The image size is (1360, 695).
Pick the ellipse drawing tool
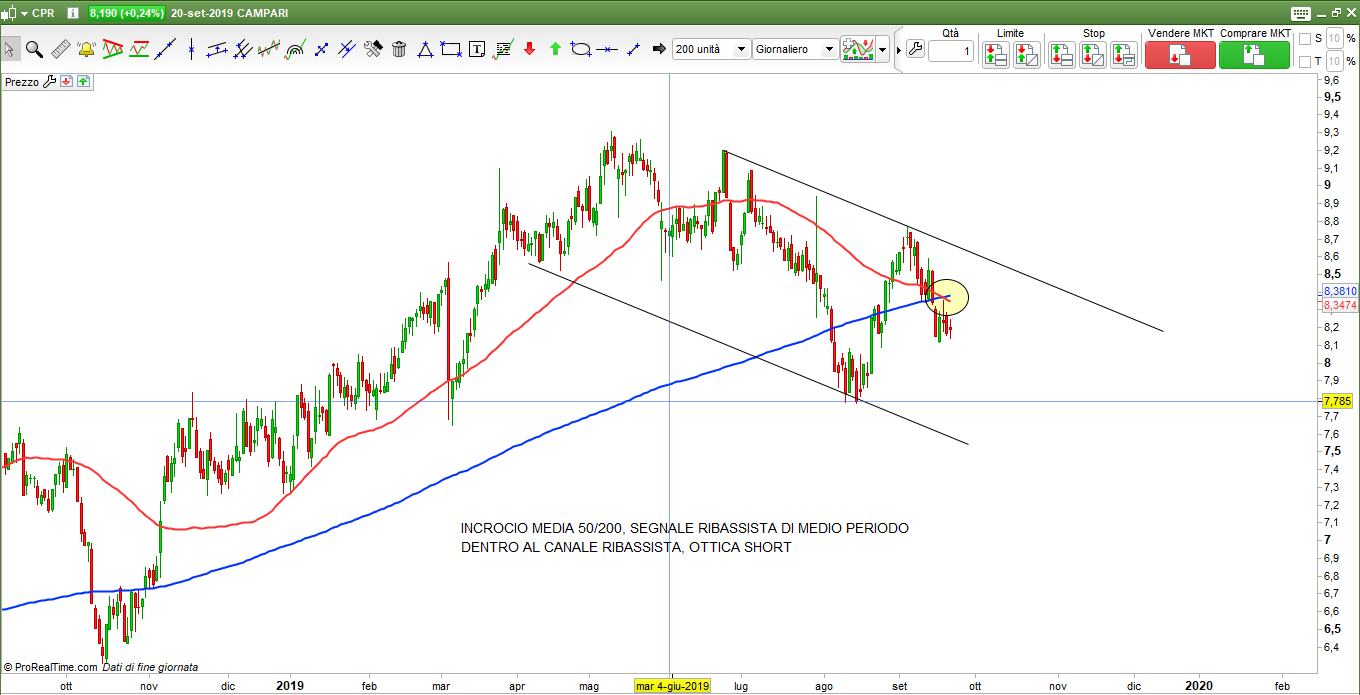pyautogui.click(x=581, y=49)
